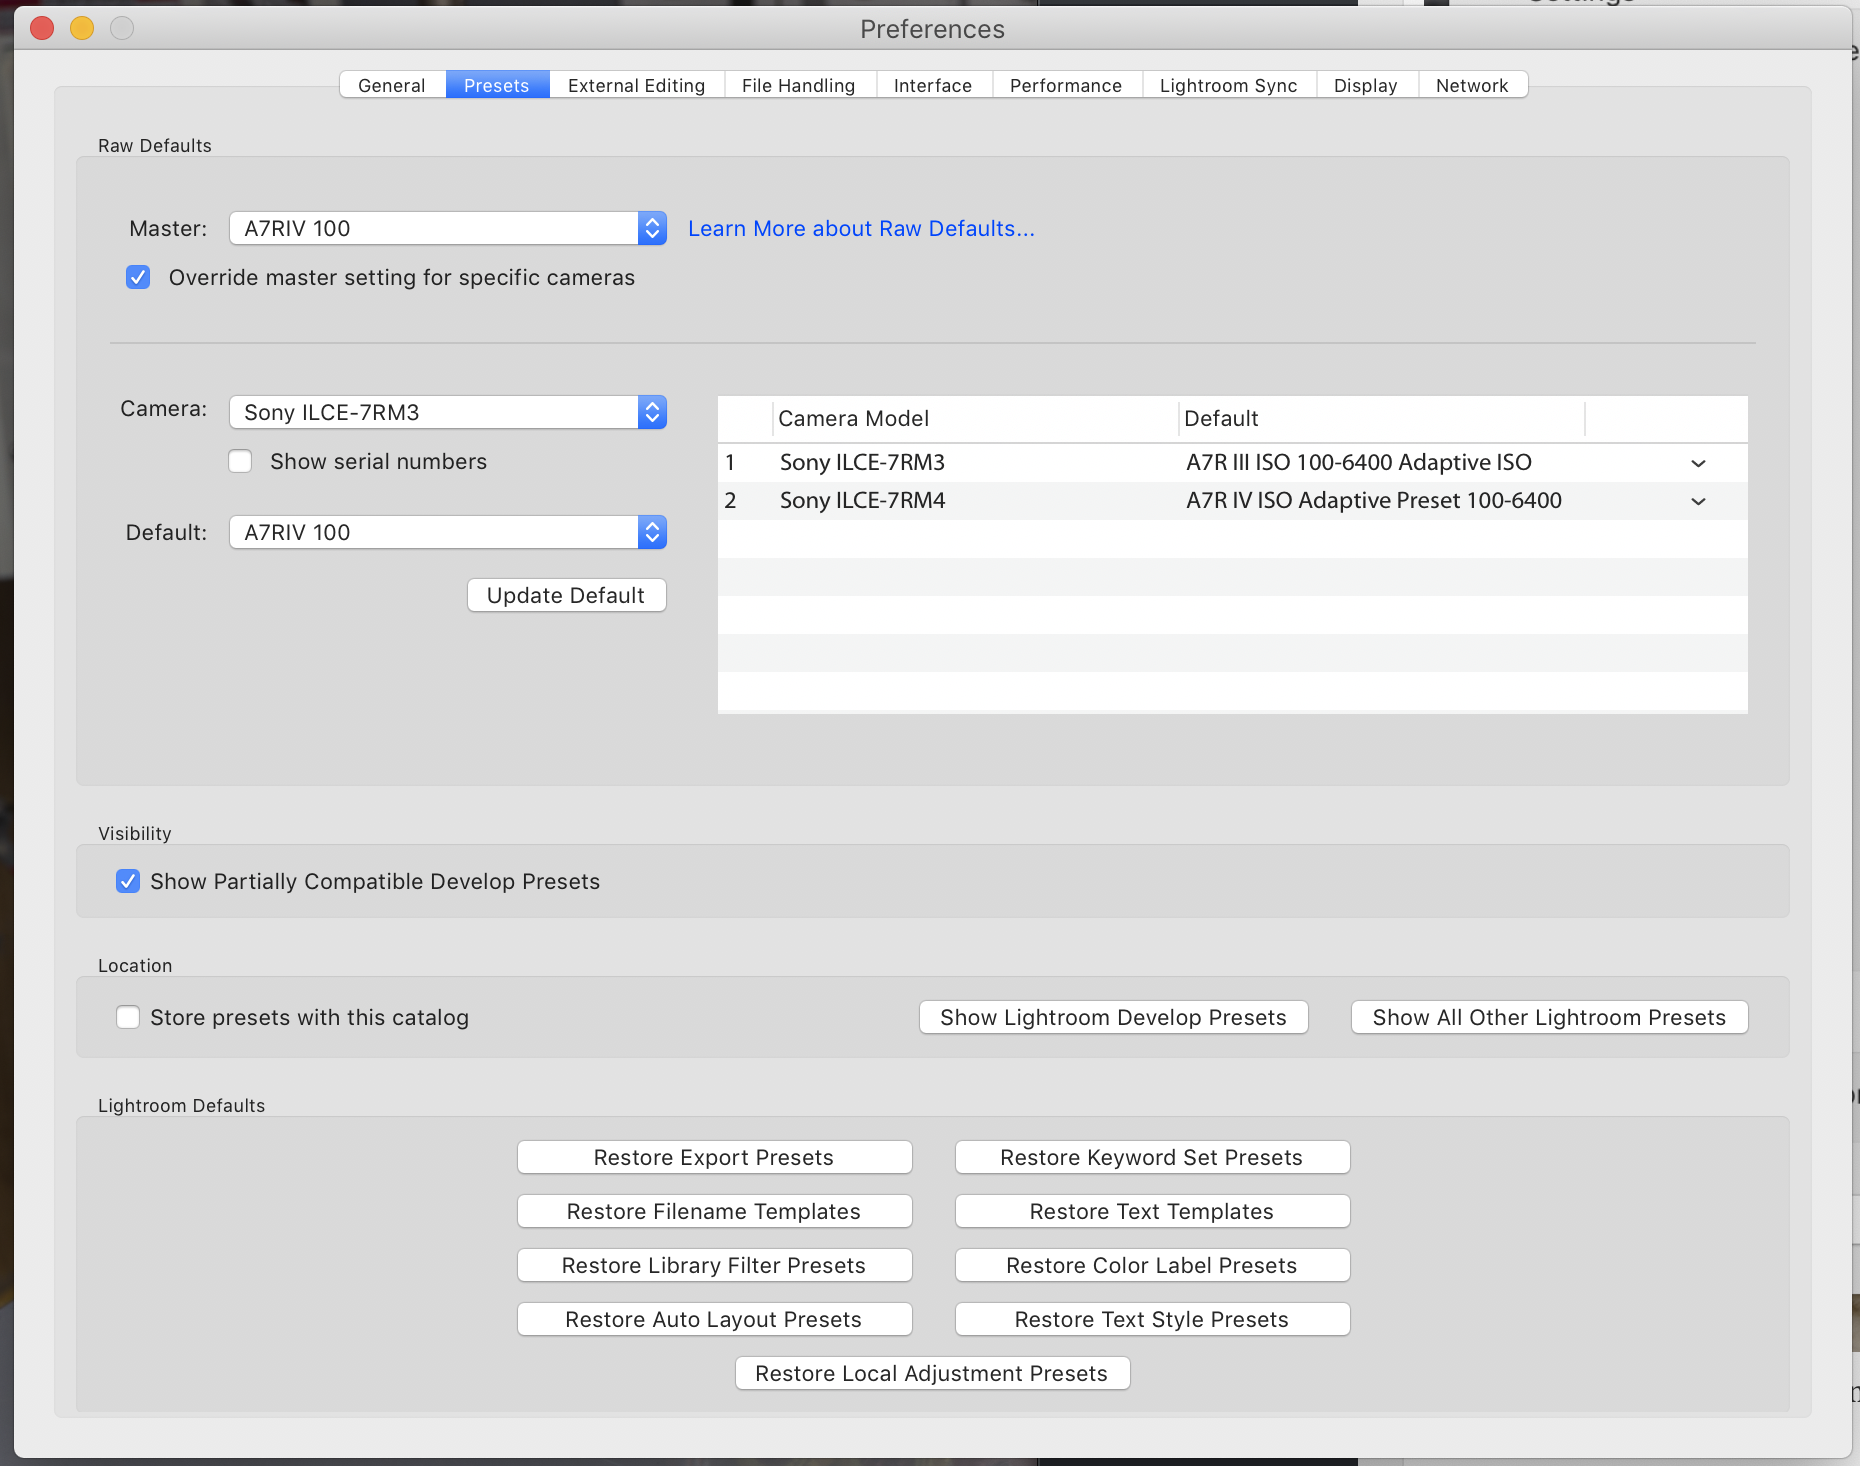1860x1466 pixels.
Task: Open the External Editing tab
Action: click(636, 85)
